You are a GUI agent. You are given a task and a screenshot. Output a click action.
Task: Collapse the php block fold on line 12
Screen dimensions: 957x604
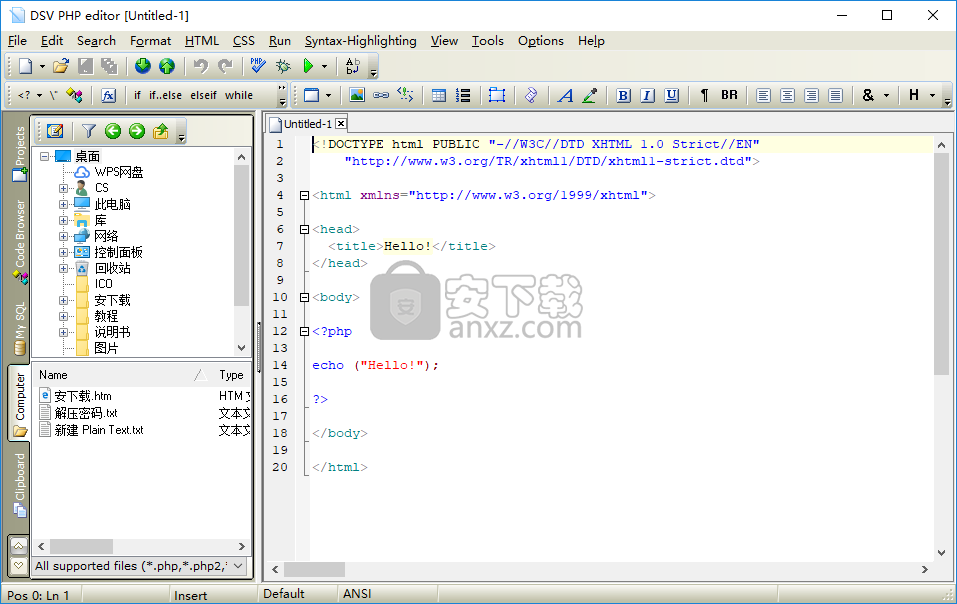point(304,331)
